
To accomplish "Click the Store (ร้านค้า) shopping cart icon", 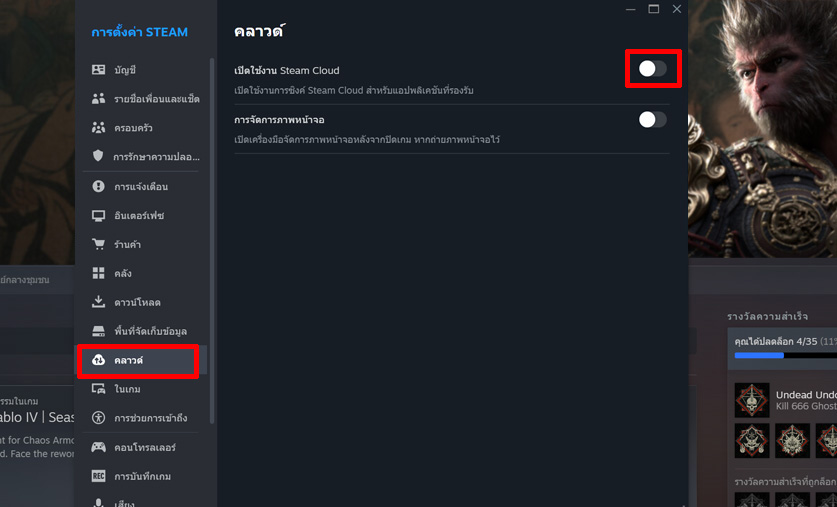I will point(98,244).
